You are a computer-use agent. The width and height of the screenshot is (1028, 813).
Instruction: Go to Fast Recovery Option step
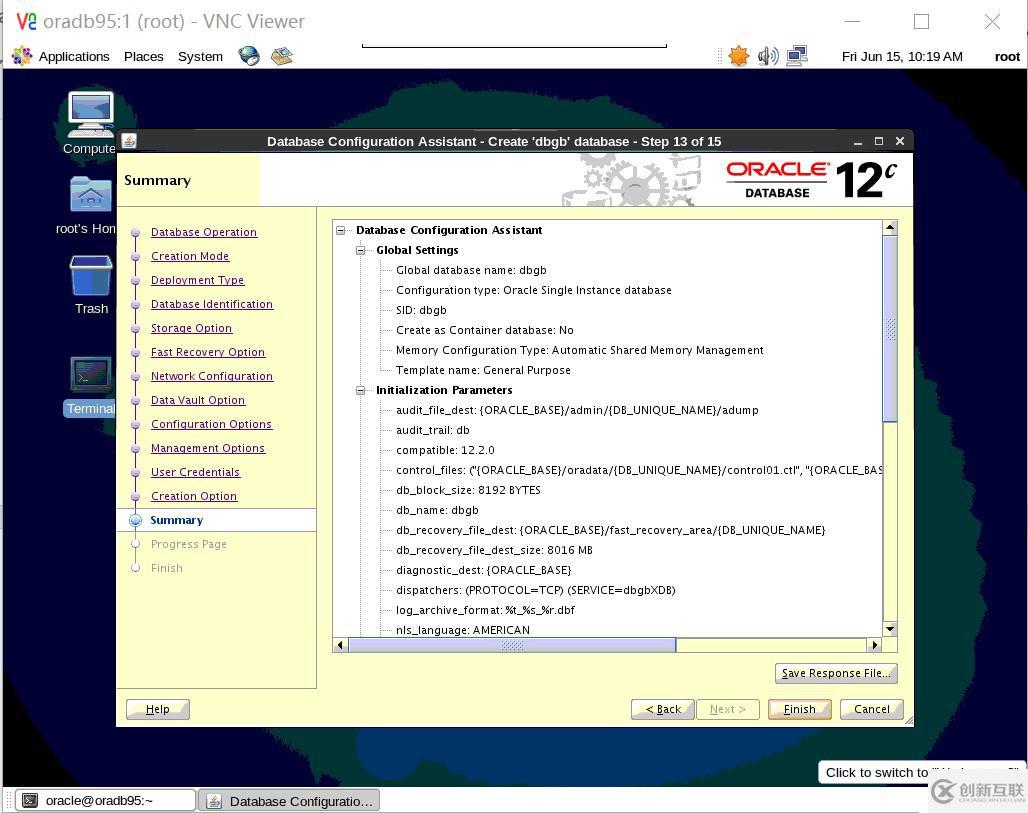[208, 352]
